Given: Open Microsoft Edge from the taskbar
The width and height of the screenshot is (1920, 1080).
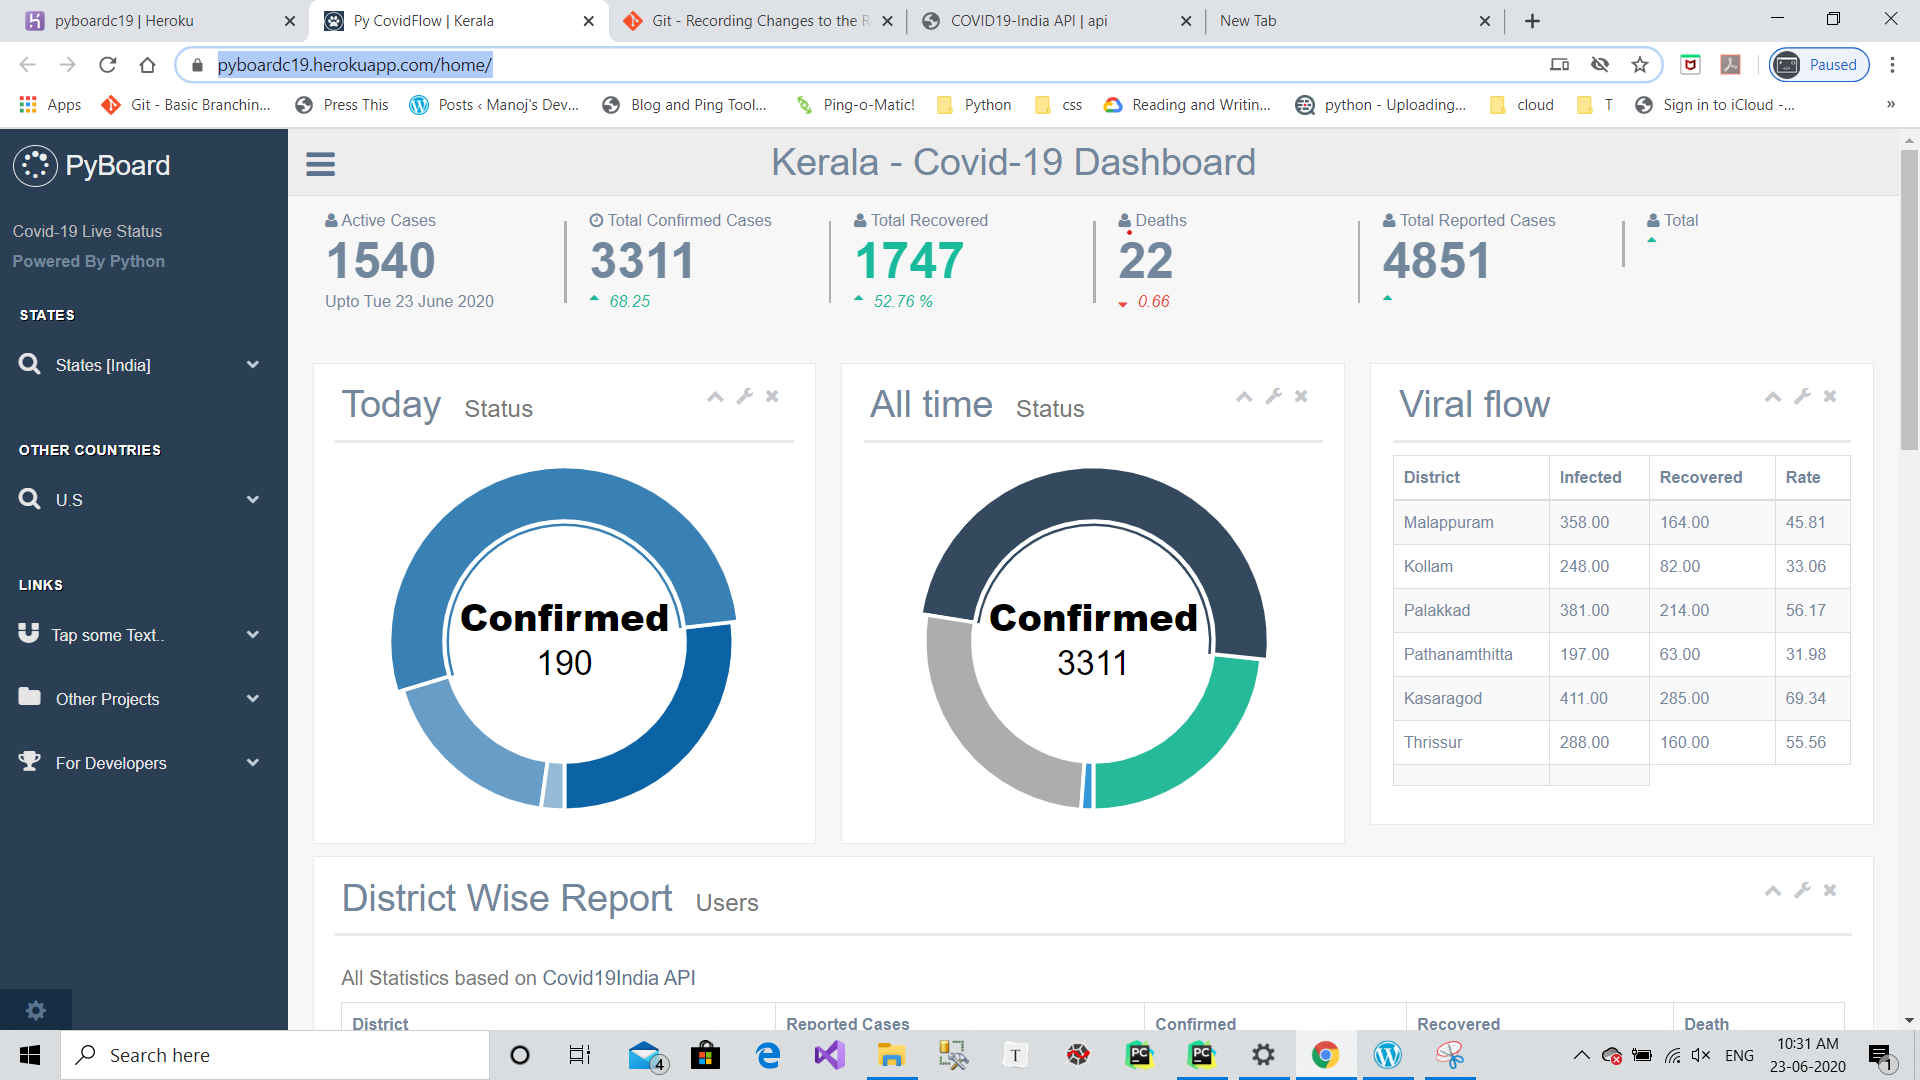Looking at the screenshot, I should (x=768, y=1055).
